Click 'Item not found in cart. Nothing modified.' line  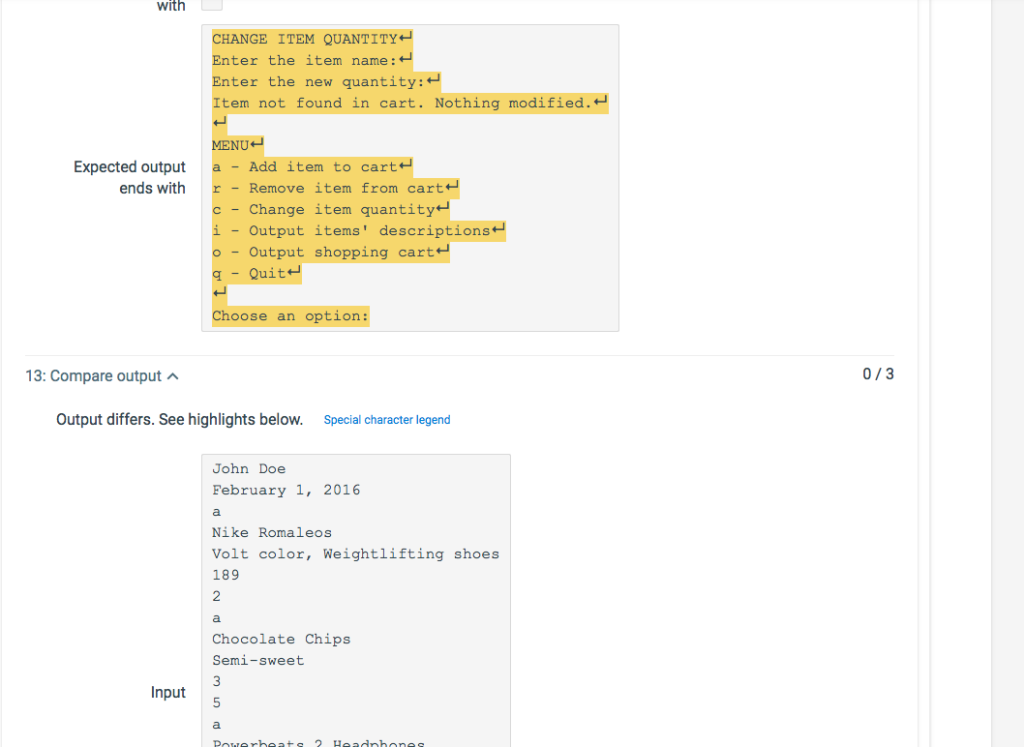pos(409,103)
